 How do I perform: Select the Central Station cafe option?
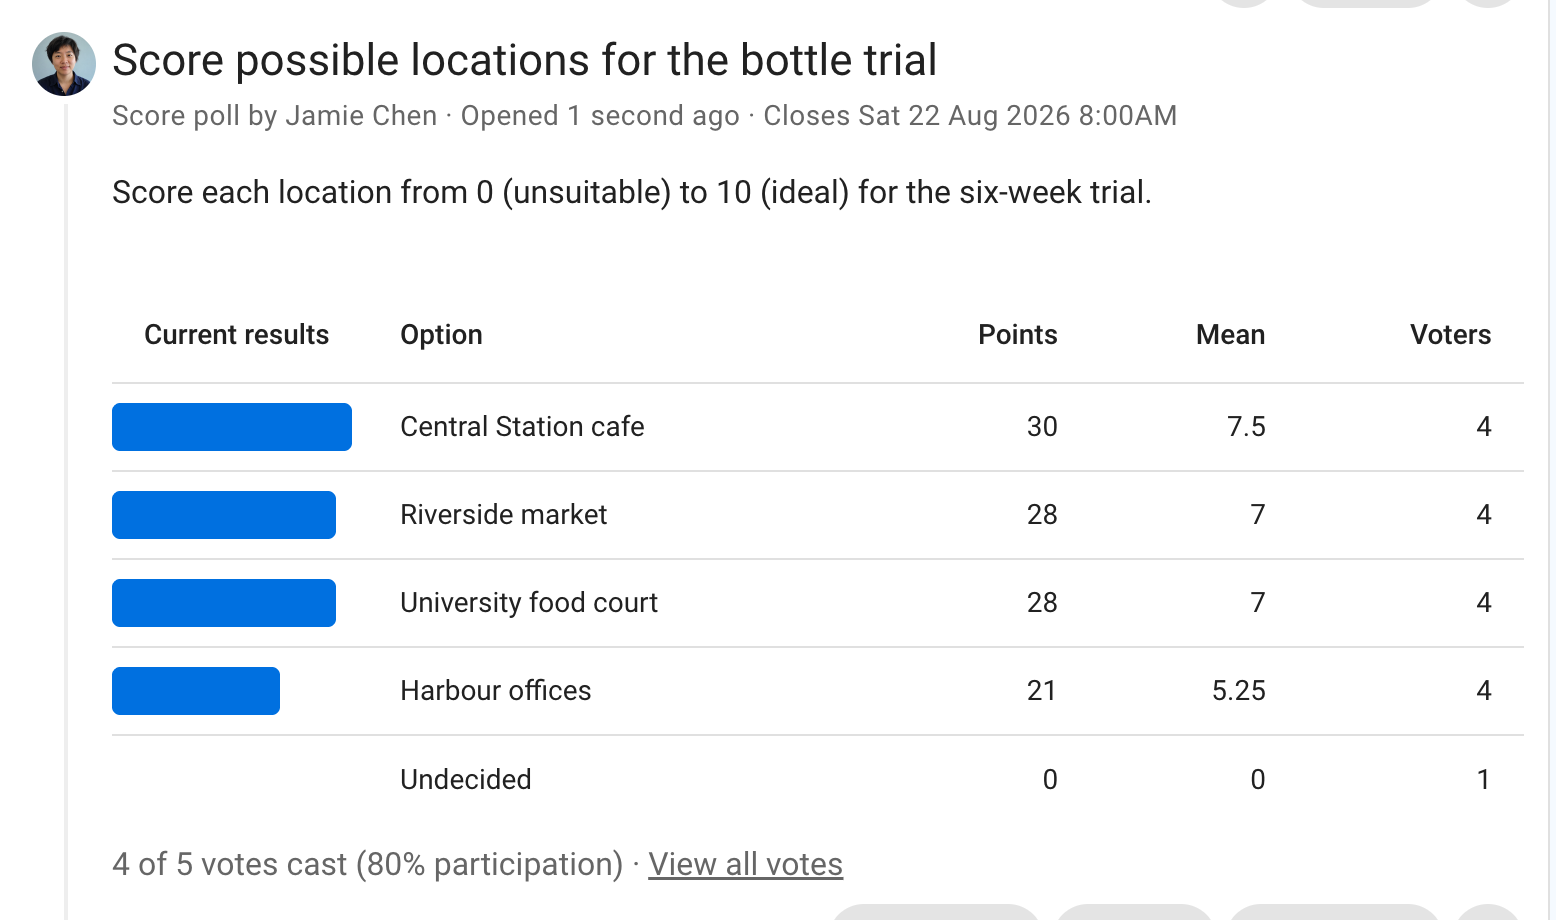(x=522, y=427)
